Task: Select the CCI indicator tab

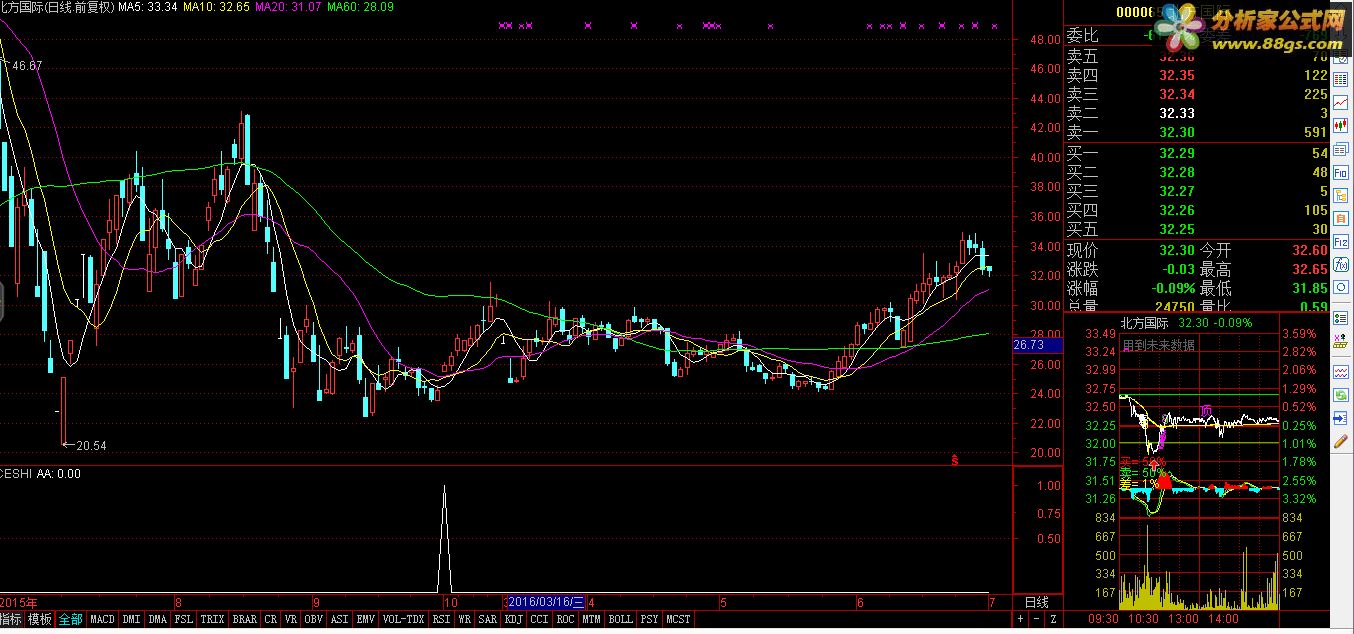Action: 539,619
